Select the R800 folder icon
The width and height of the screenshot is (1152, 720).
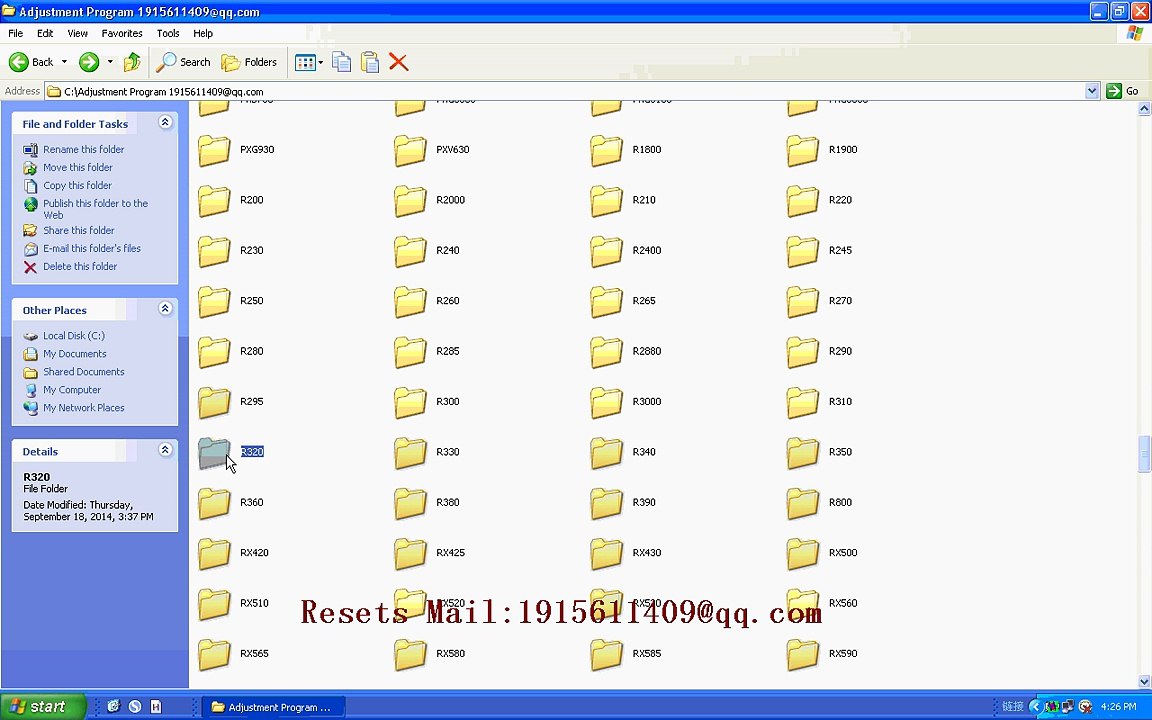(x=803, y=504)
